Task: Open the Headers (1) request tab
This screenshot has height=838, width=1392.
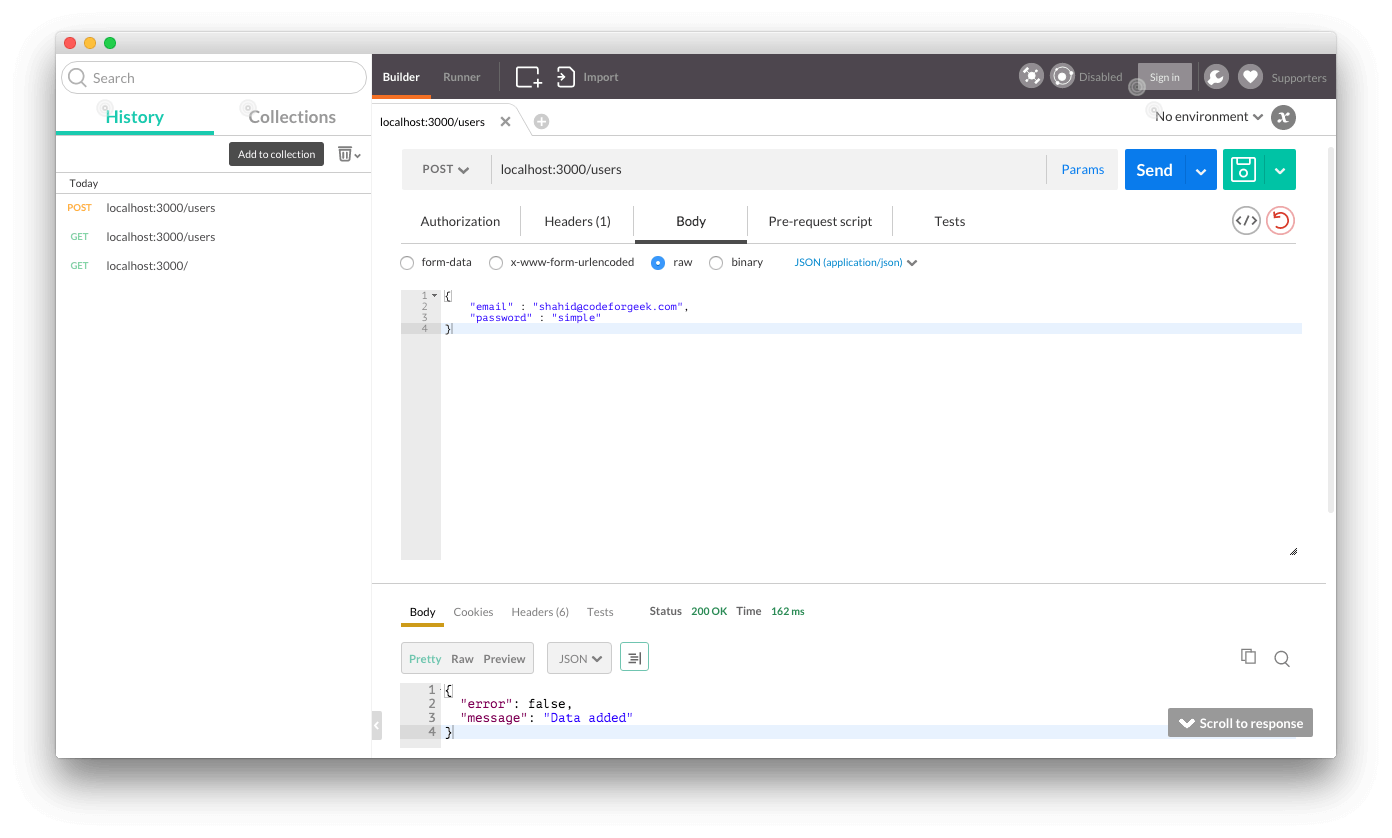Action: pyautogui.click(x=577, y=222)
